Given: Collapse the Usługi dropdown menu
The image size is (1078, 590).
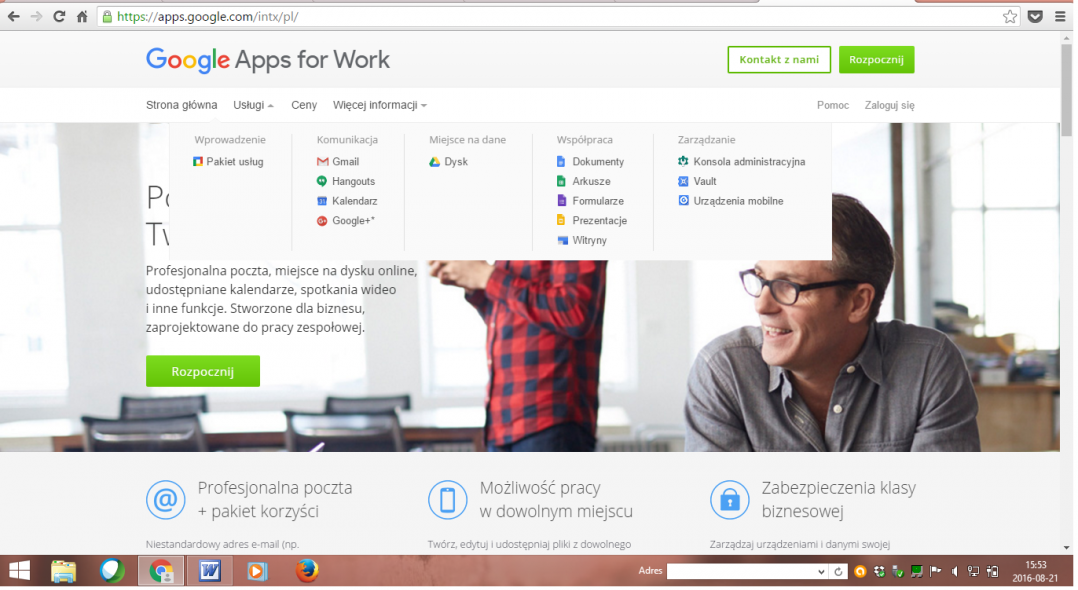Looking at the screenshot, I should click(253, 105).
